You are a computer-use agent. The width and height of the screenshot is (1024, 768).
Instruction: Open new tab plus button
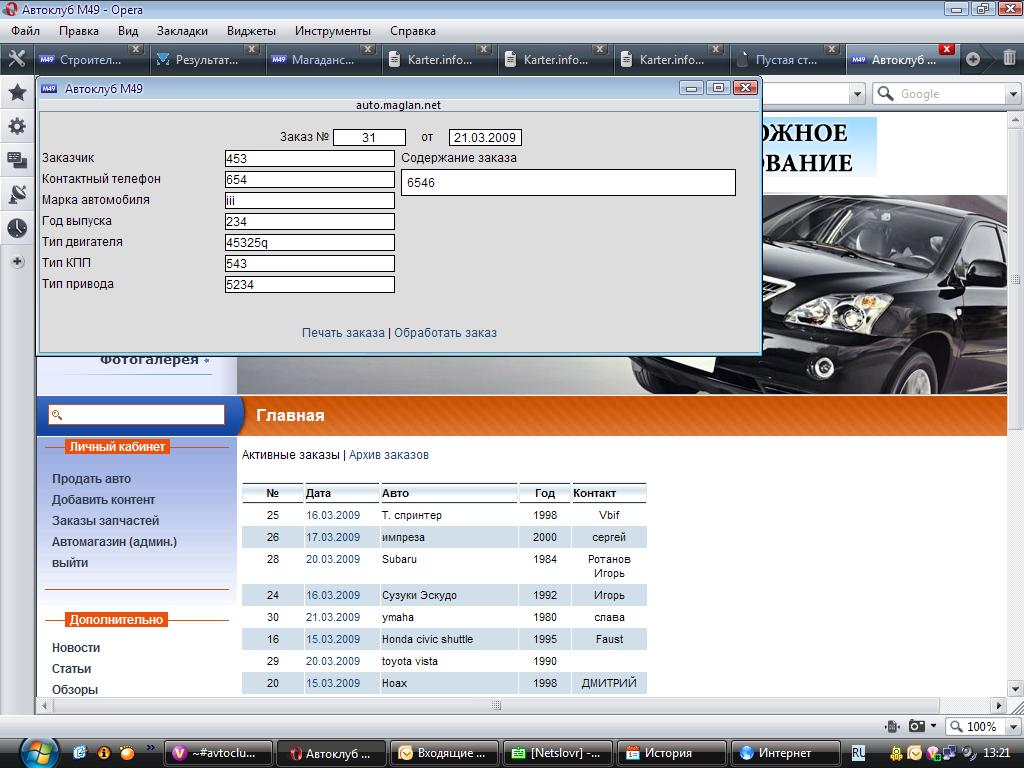click(973, 59)
